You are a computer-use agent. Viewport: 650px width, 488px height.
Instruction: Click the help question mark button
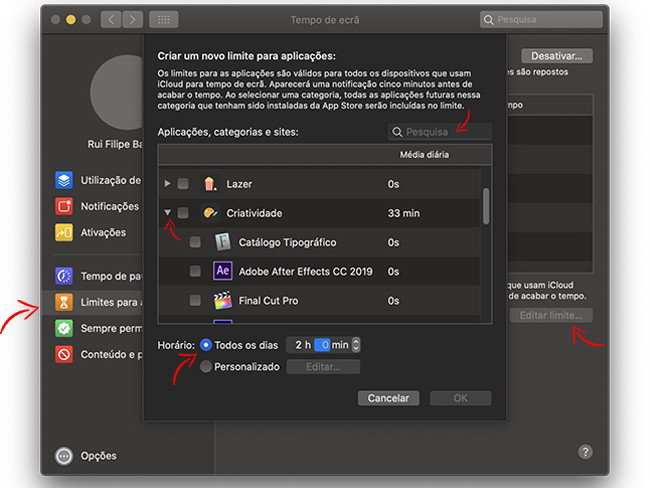click(585, 452)
